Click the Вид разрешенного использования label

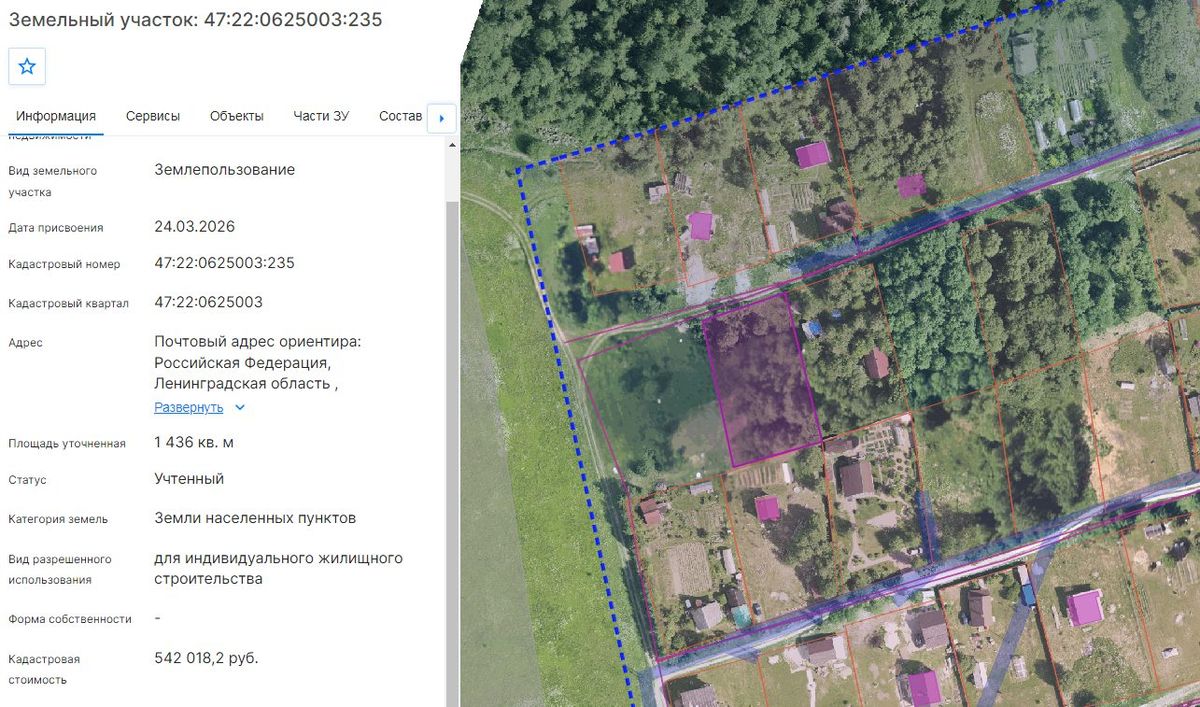pyautogui.click(x=60, y=569)
